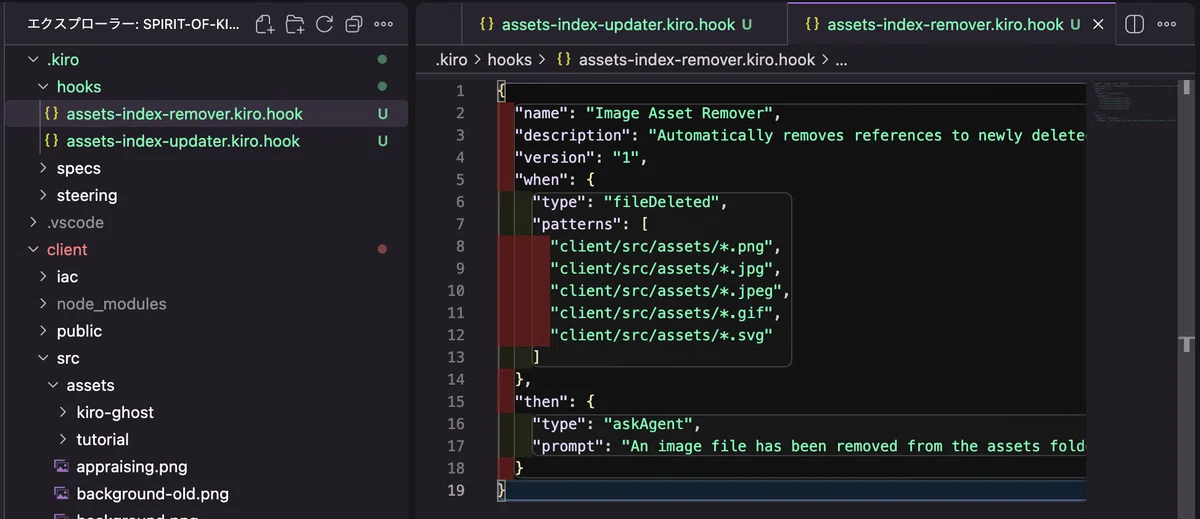Click assets-index-remover.kiro.hook breadcrumb segment
1200x519 pixels.
point(686,60)
